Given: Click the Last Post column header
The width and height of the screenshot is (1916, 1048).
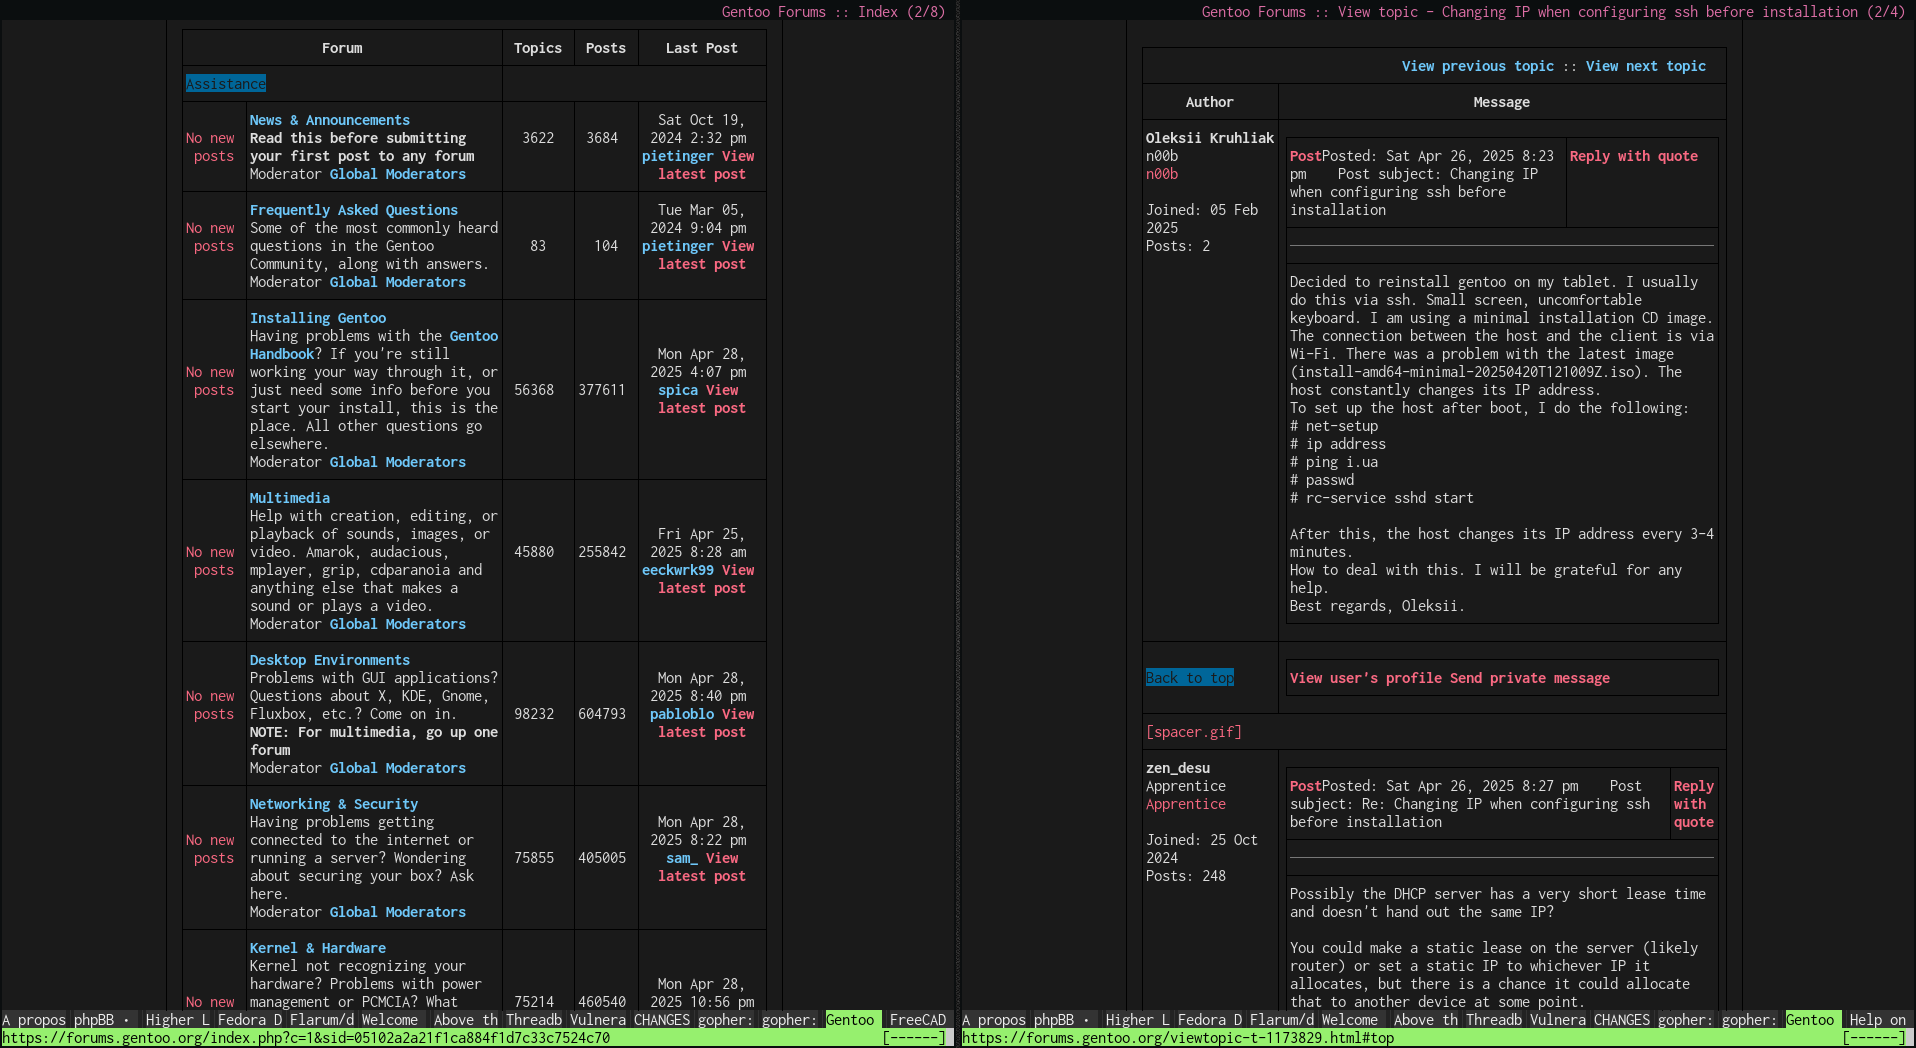Looking at the screenshot, I should [x=701, y=48].
